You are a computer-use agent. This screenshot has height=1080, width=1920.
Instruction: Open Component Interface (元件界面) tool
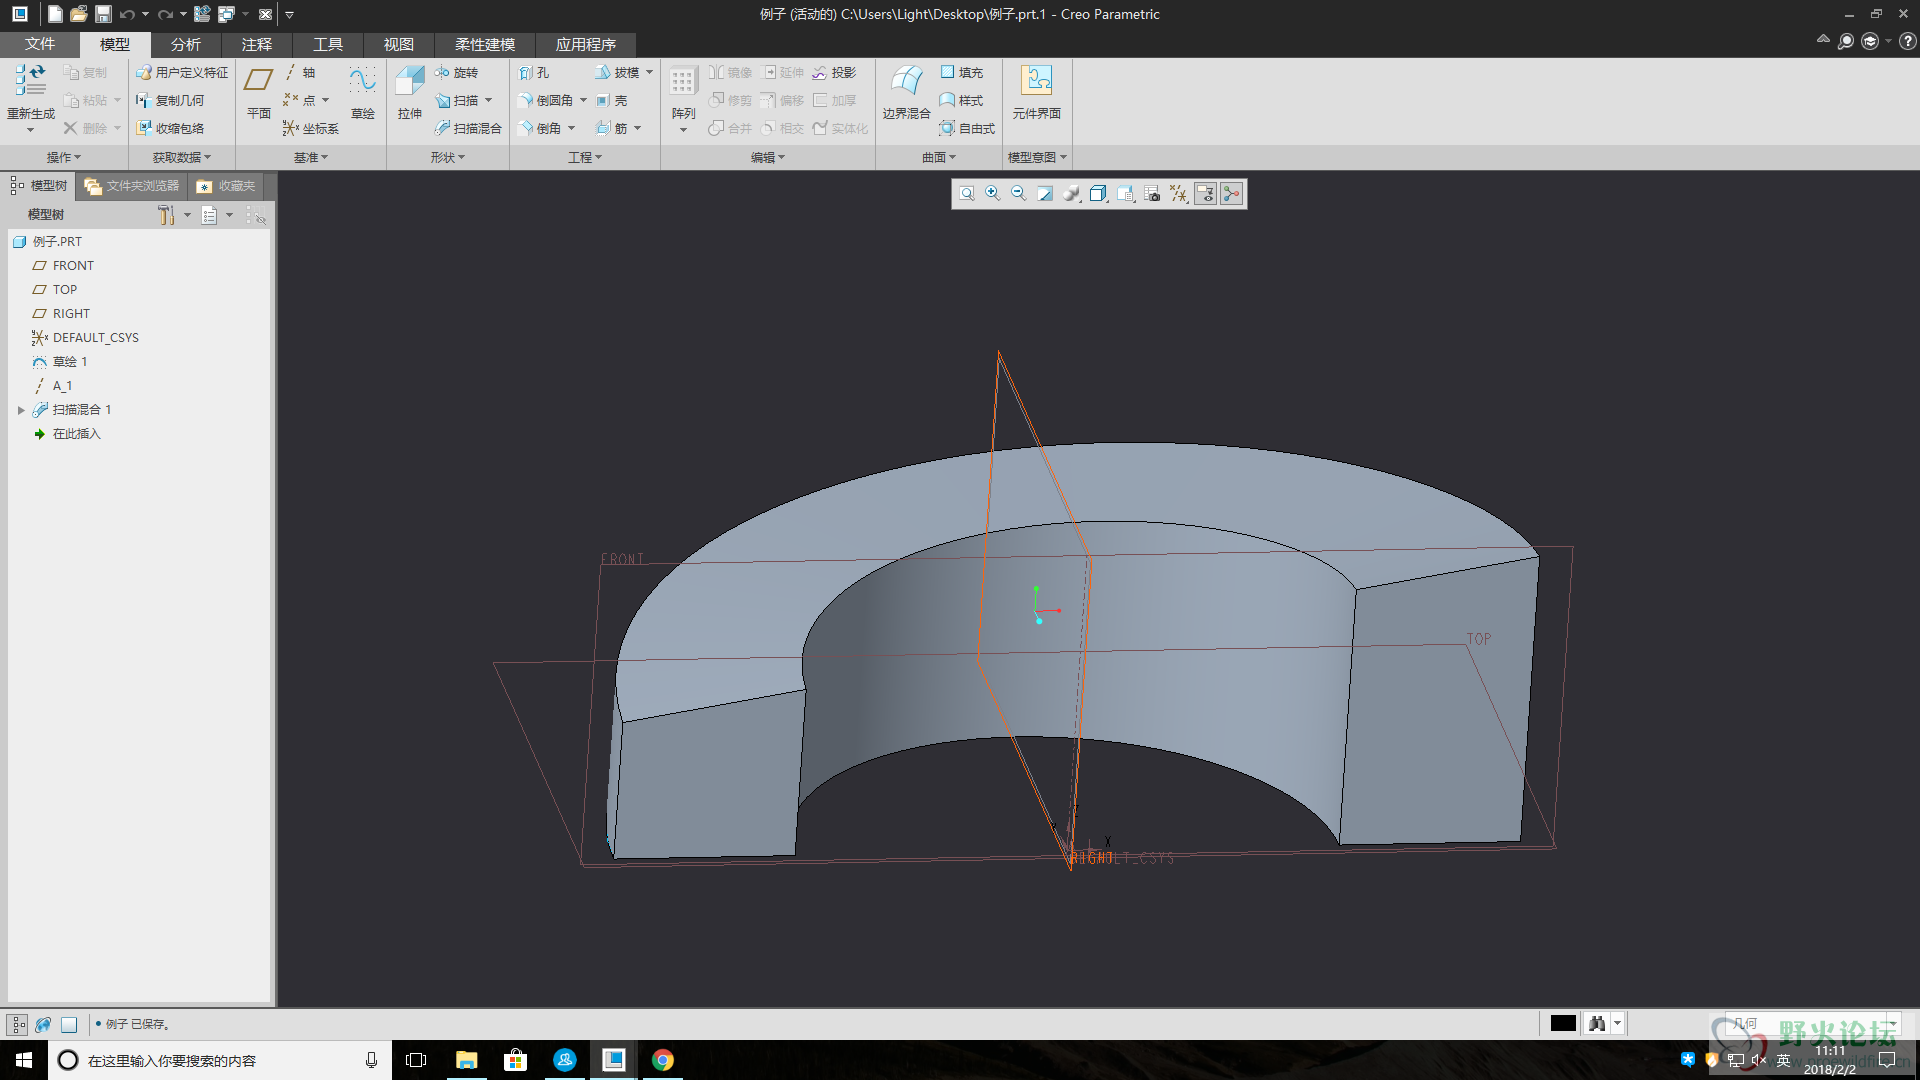[1036, 93]
